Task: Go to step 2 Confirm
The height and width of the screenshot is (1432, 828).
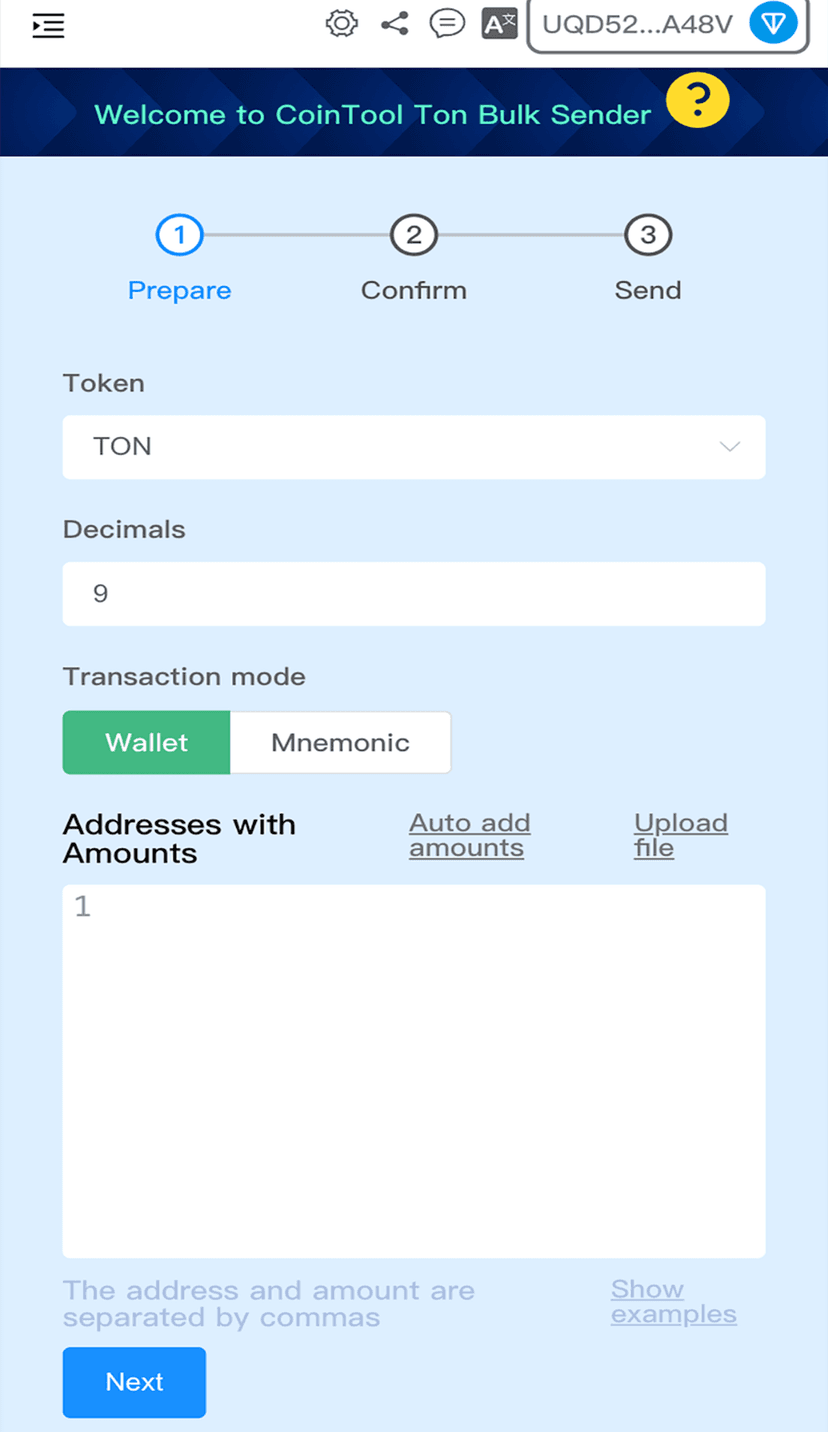Action: [414, 236]
